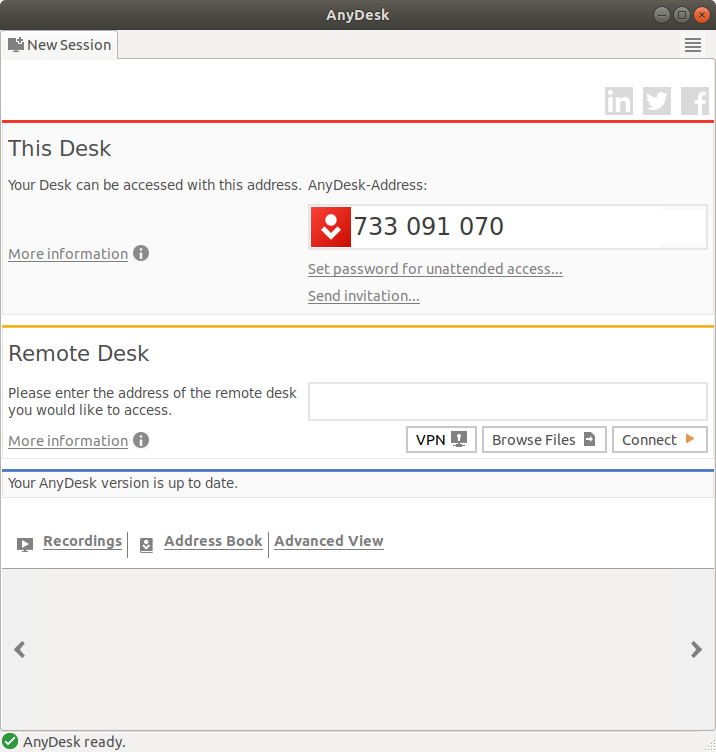Viewport: 716px width, 752px height.
Task: Click info icon beside This Desk More information
Action: pos(141,253)
